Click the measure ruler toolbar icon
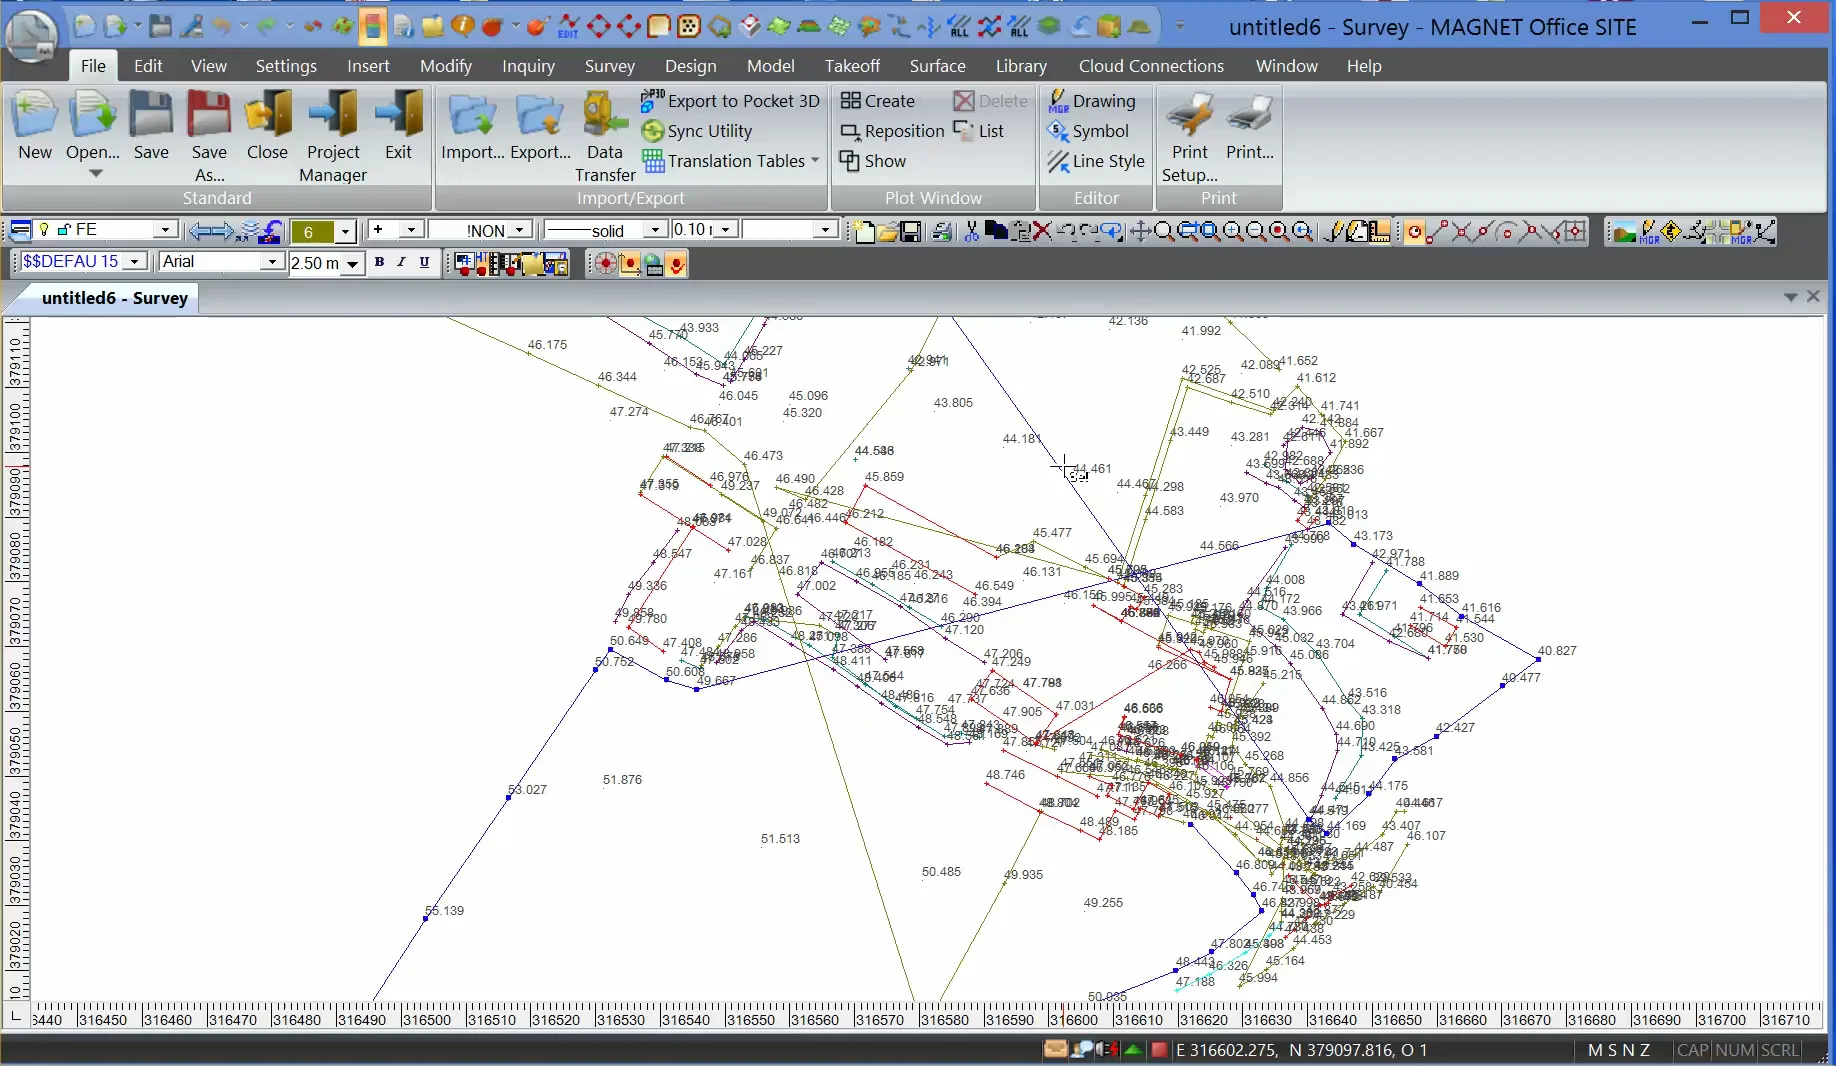Screen dimensions: 1836x1066 point(1379,232)
